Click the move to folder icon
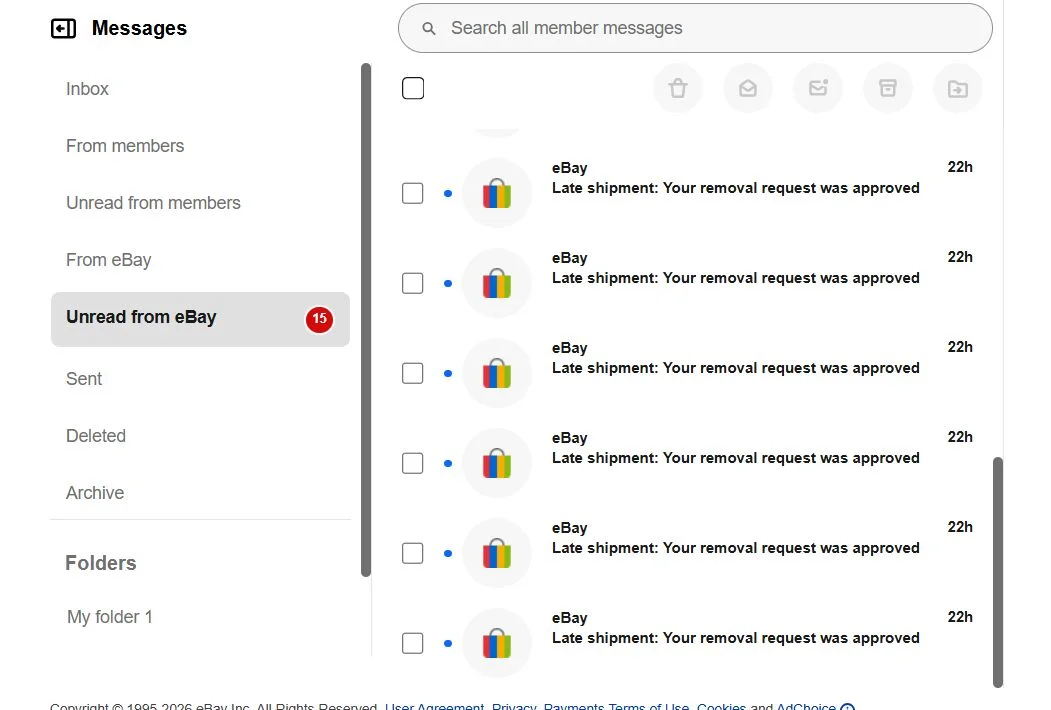 [x=958, y=88]
